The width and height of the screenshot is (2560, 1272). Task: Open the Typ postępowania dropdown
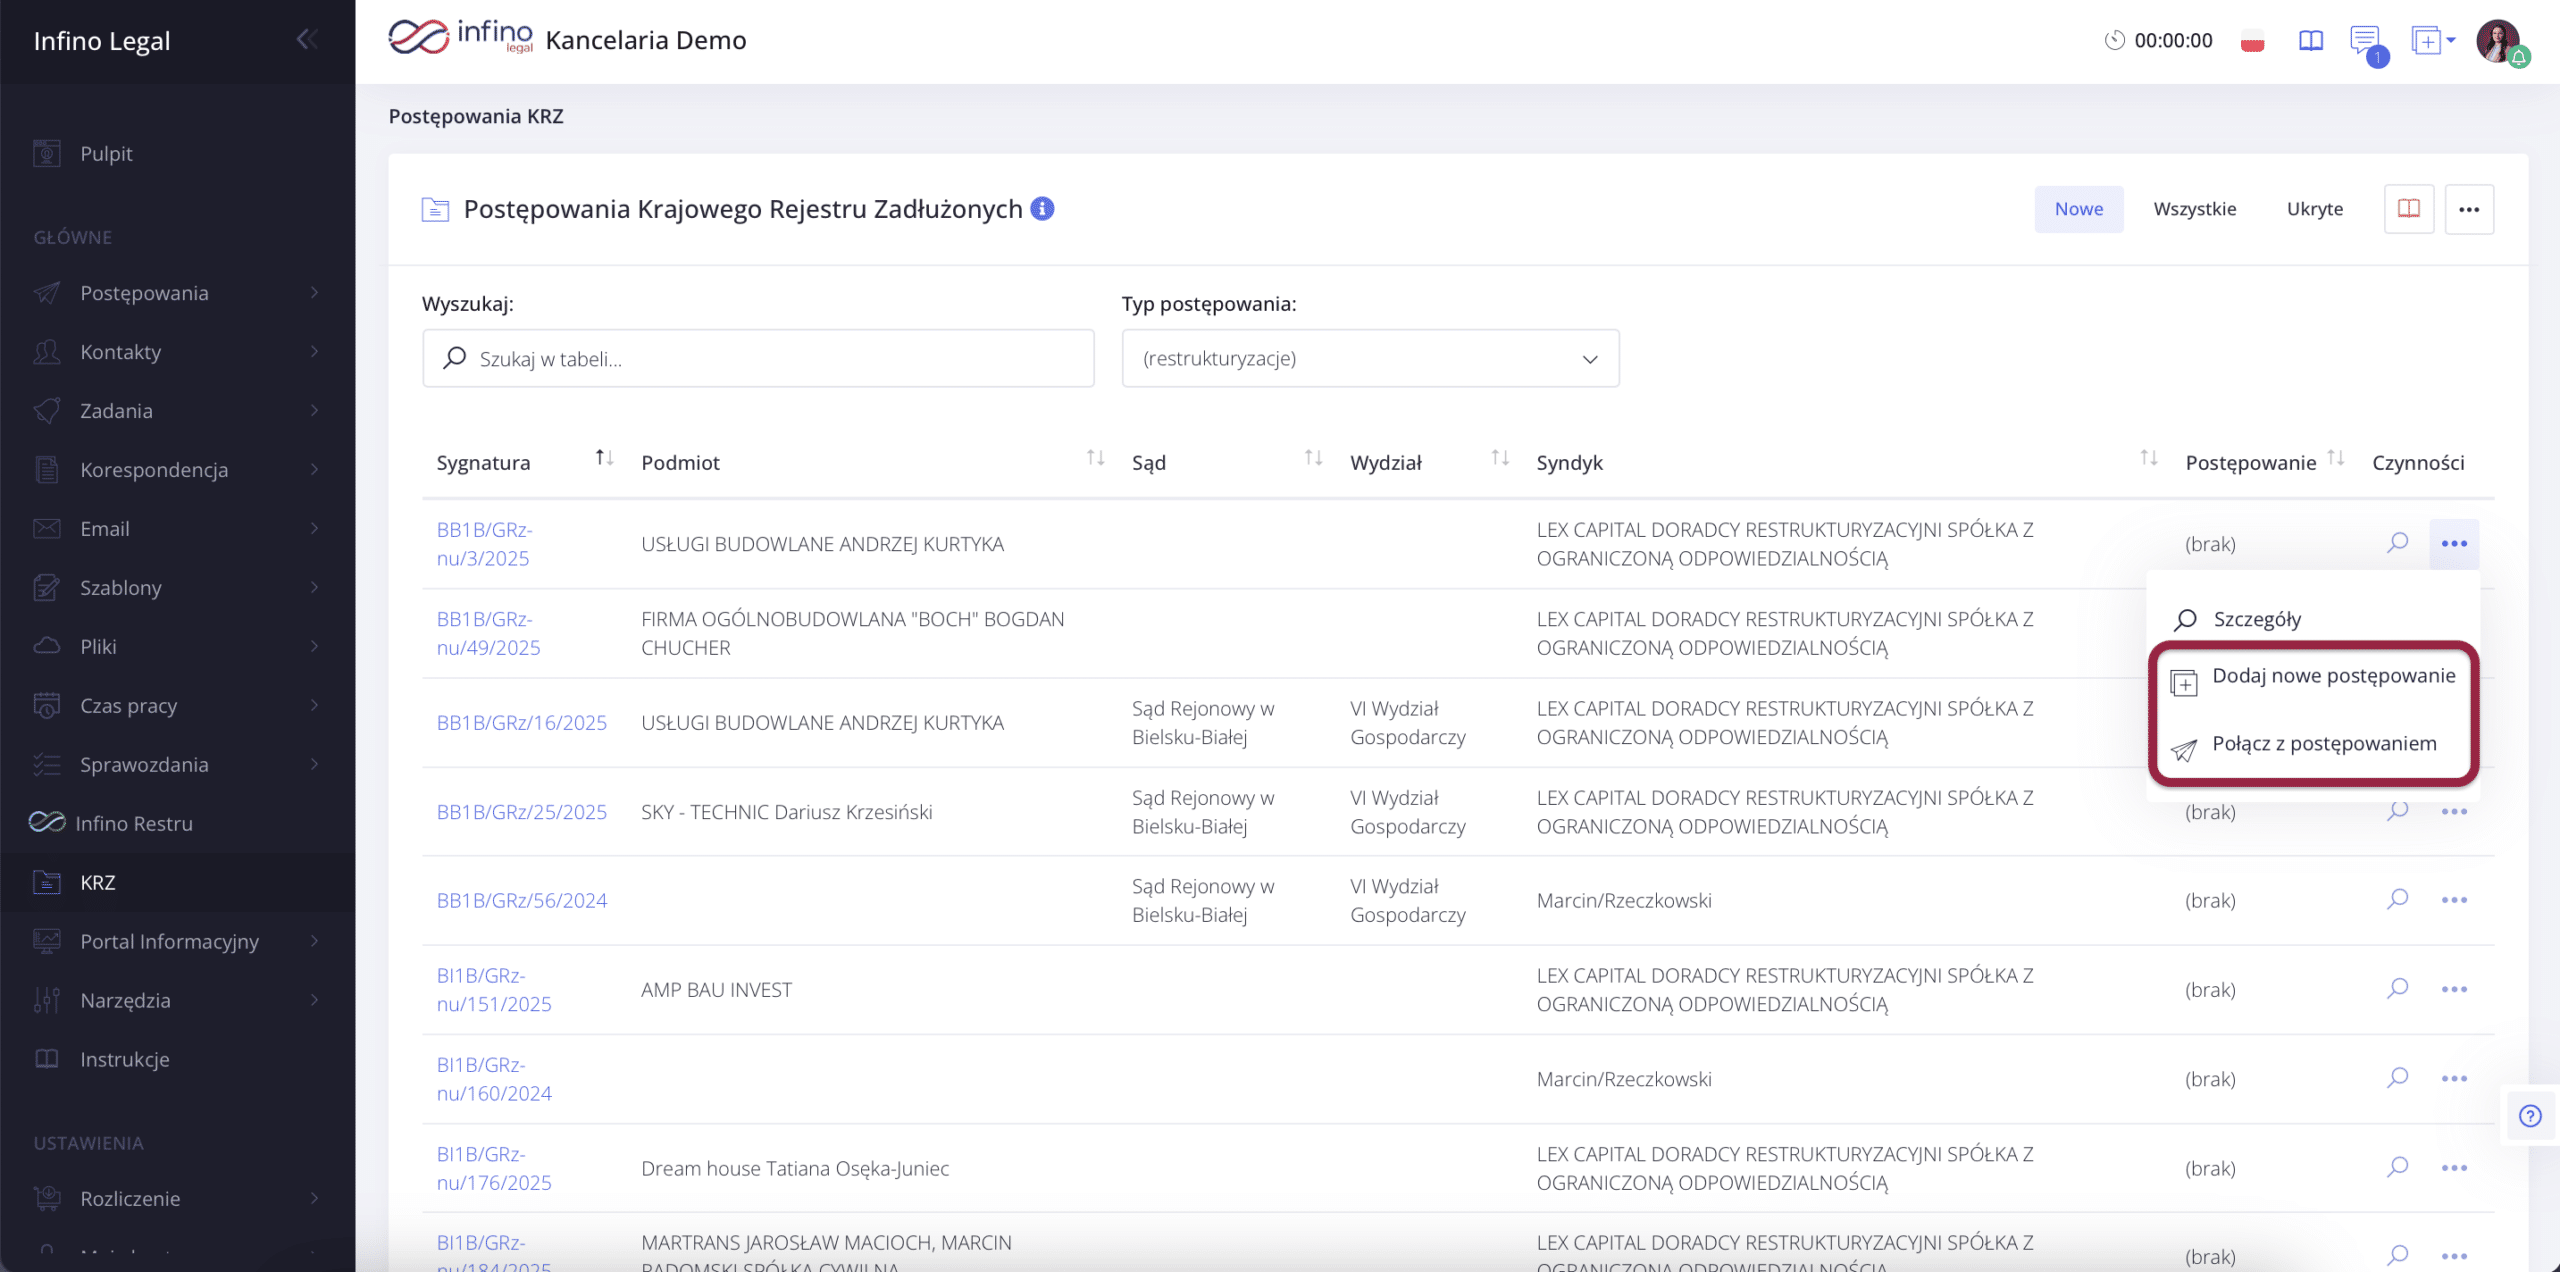1370,358
